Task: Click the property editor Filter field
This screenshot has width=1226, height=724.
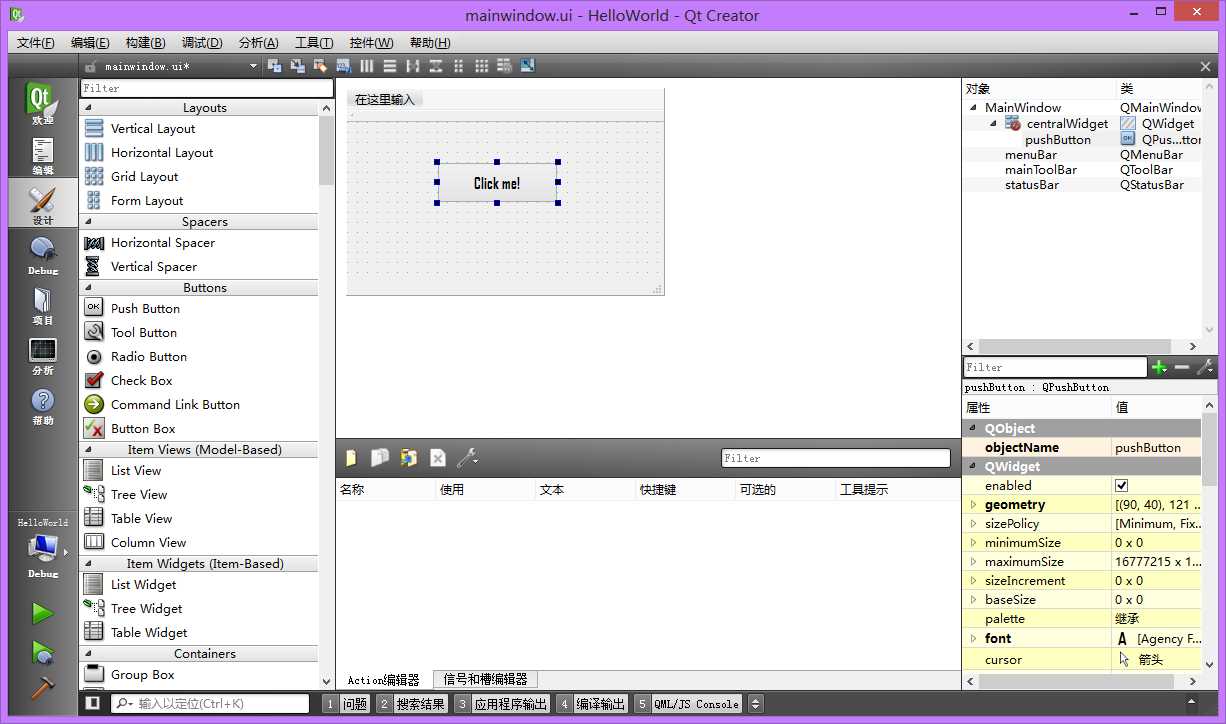Action: coord(1055,367)
